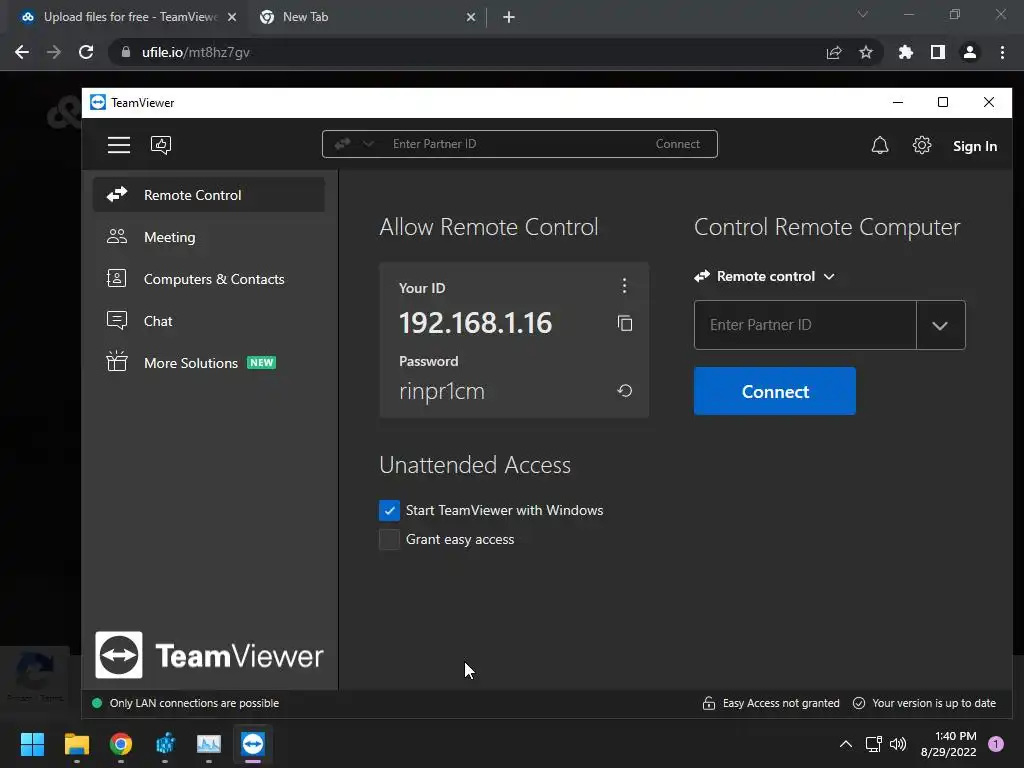Uncheck Start TeamViewer with Windows
Screen dimensions: 1024x768
point(389,511)
